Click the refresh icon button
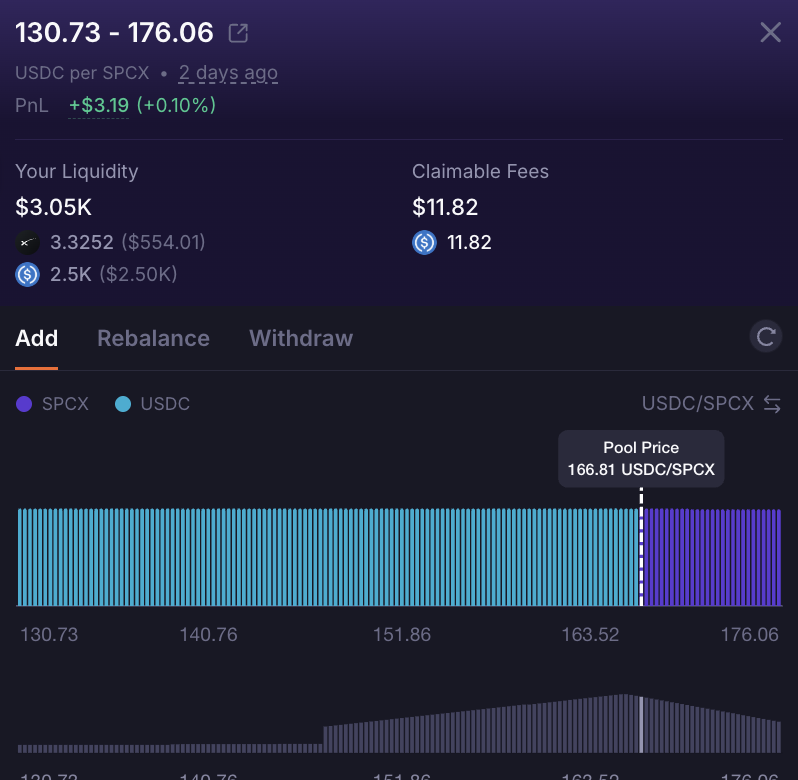Image resolution: width=798 pixels, height=780 pixels. click(x=765, y=336)
